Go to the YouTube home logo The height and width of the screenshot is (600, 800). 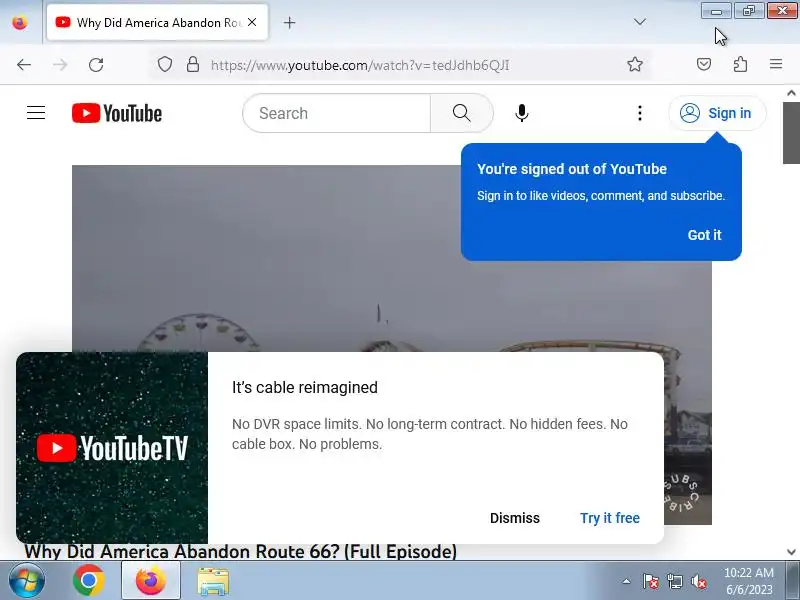pyautogui.click(x=117, y=113)
